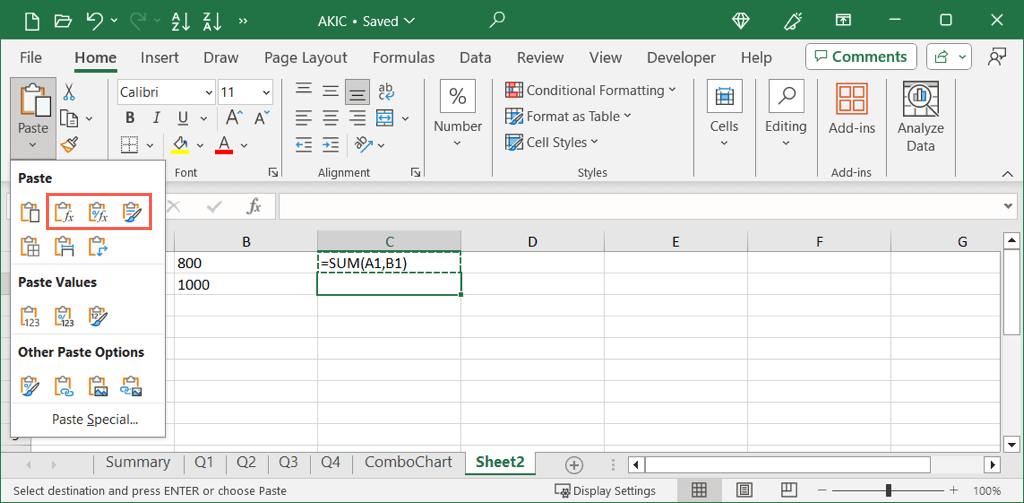The width and height of the screenshot is (1024, 503).
Task: Toggle Bottom Align
Action: (357, 92)
